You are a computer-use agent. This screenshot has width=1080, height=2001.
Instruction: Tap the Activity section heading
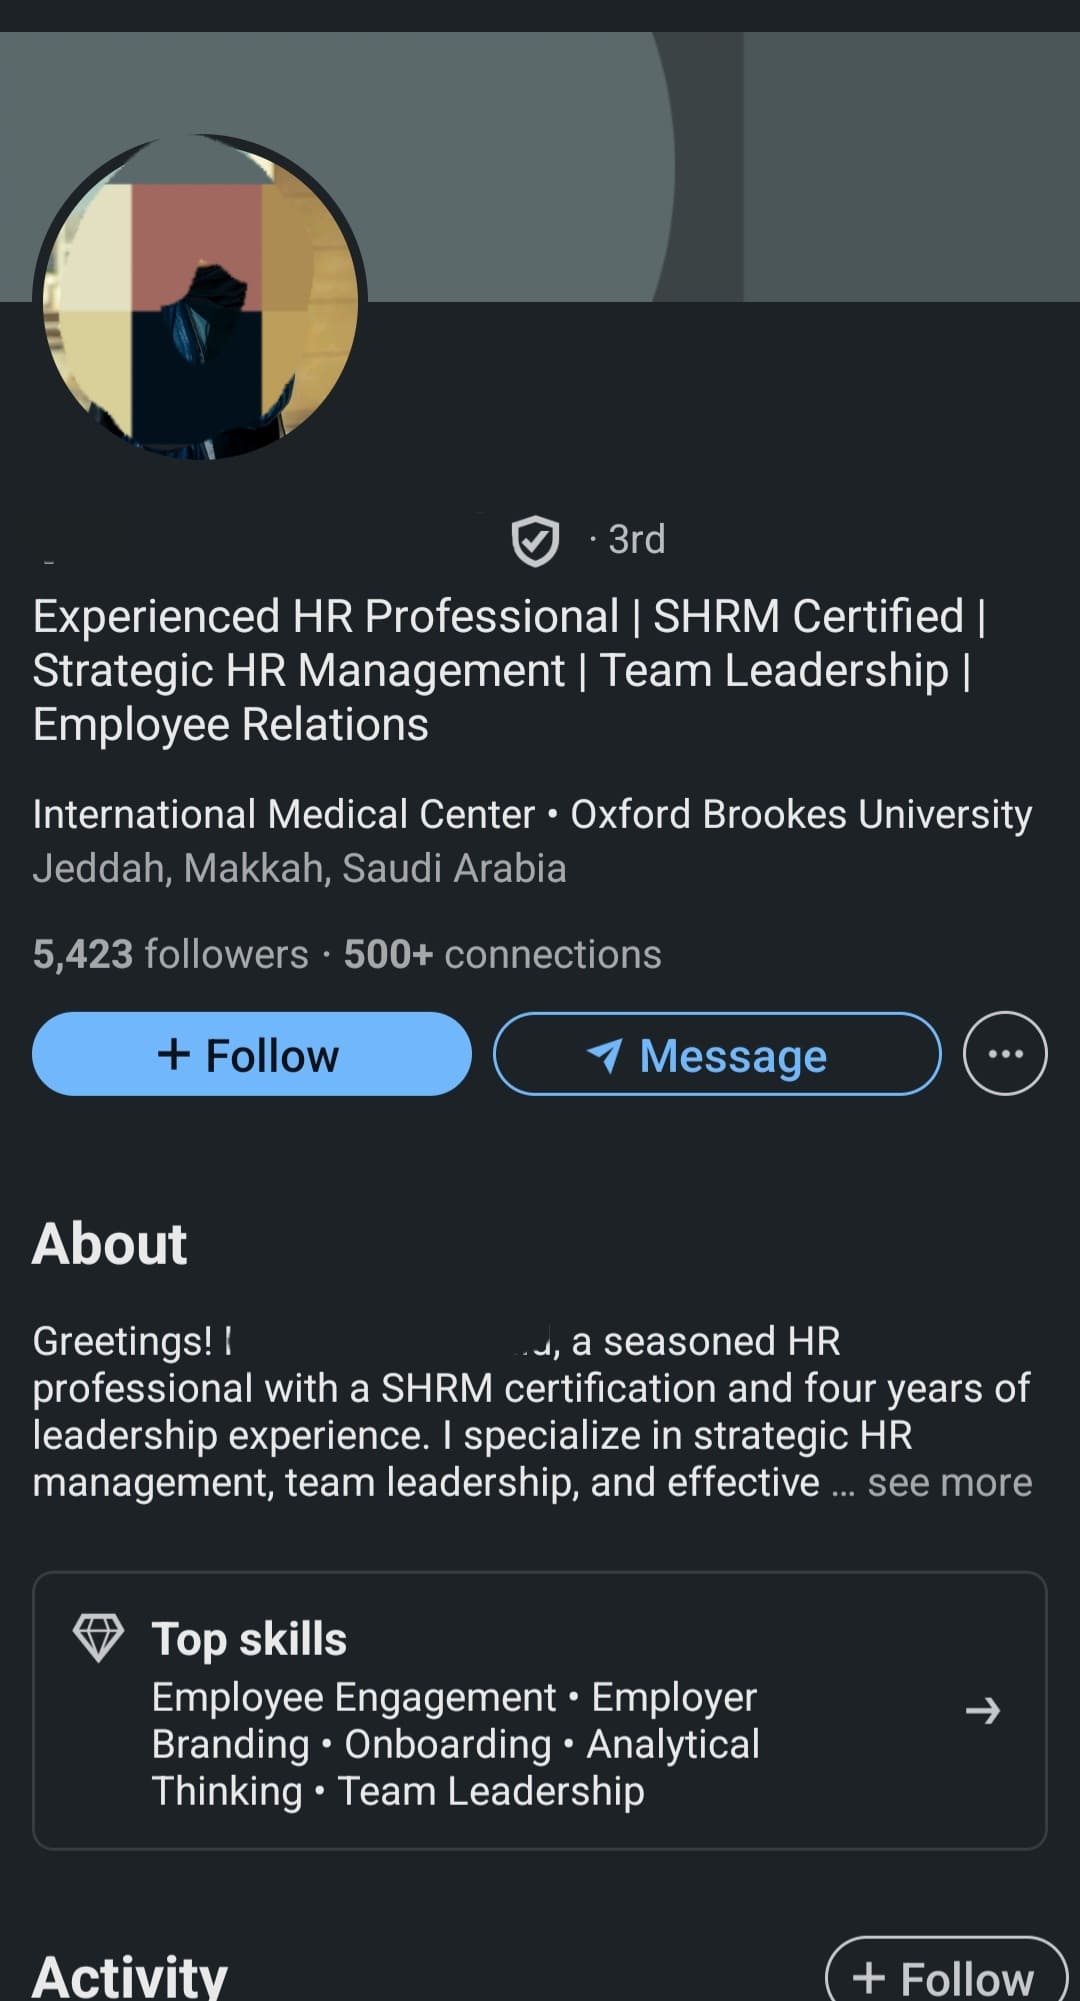click(x=130, y=1976)
